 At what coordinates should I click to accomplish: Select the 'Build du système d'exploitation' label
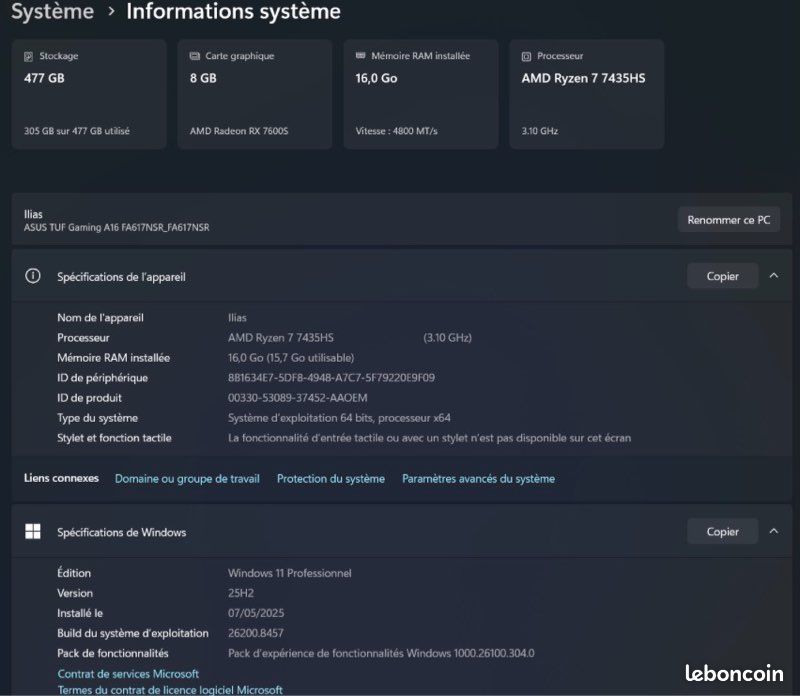[133, 633]
